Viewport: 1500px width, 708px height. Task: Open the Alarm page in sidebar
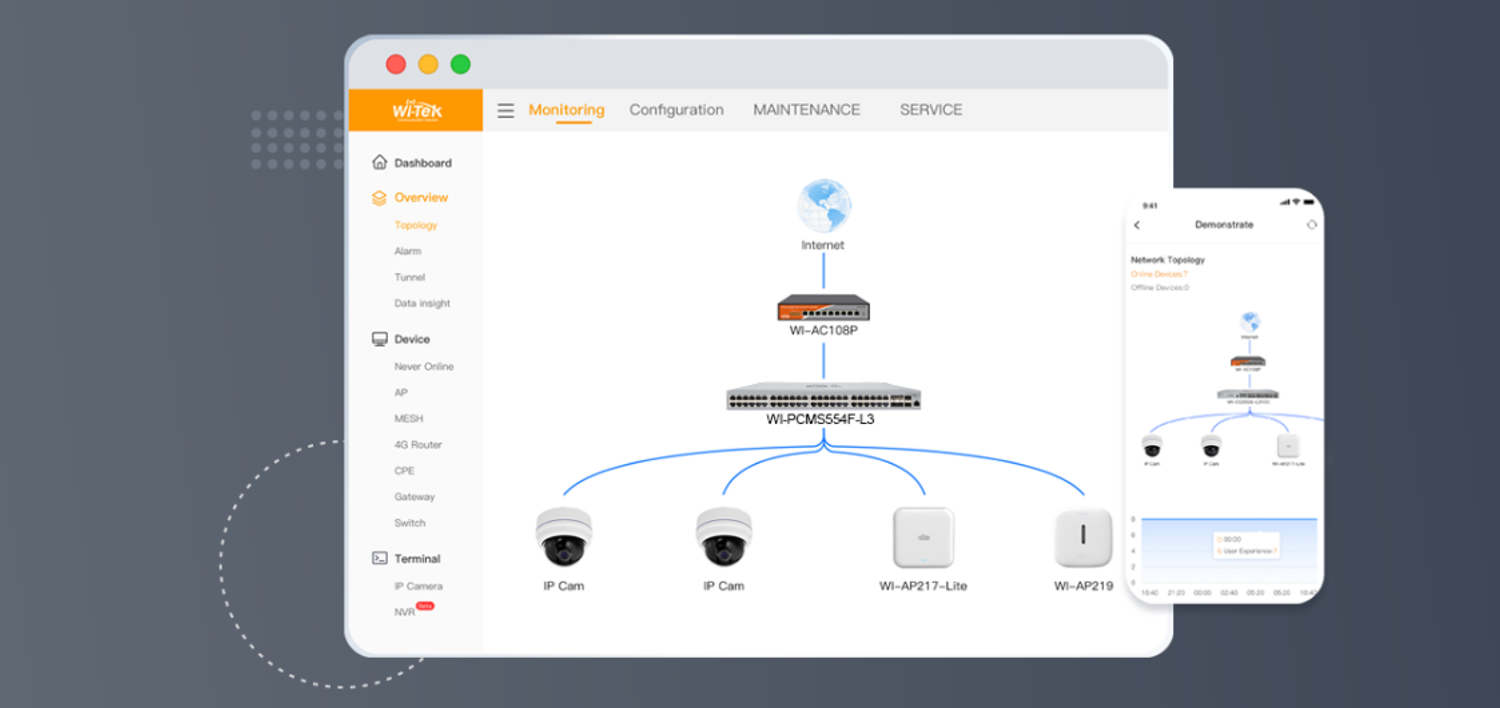(407, 251)
